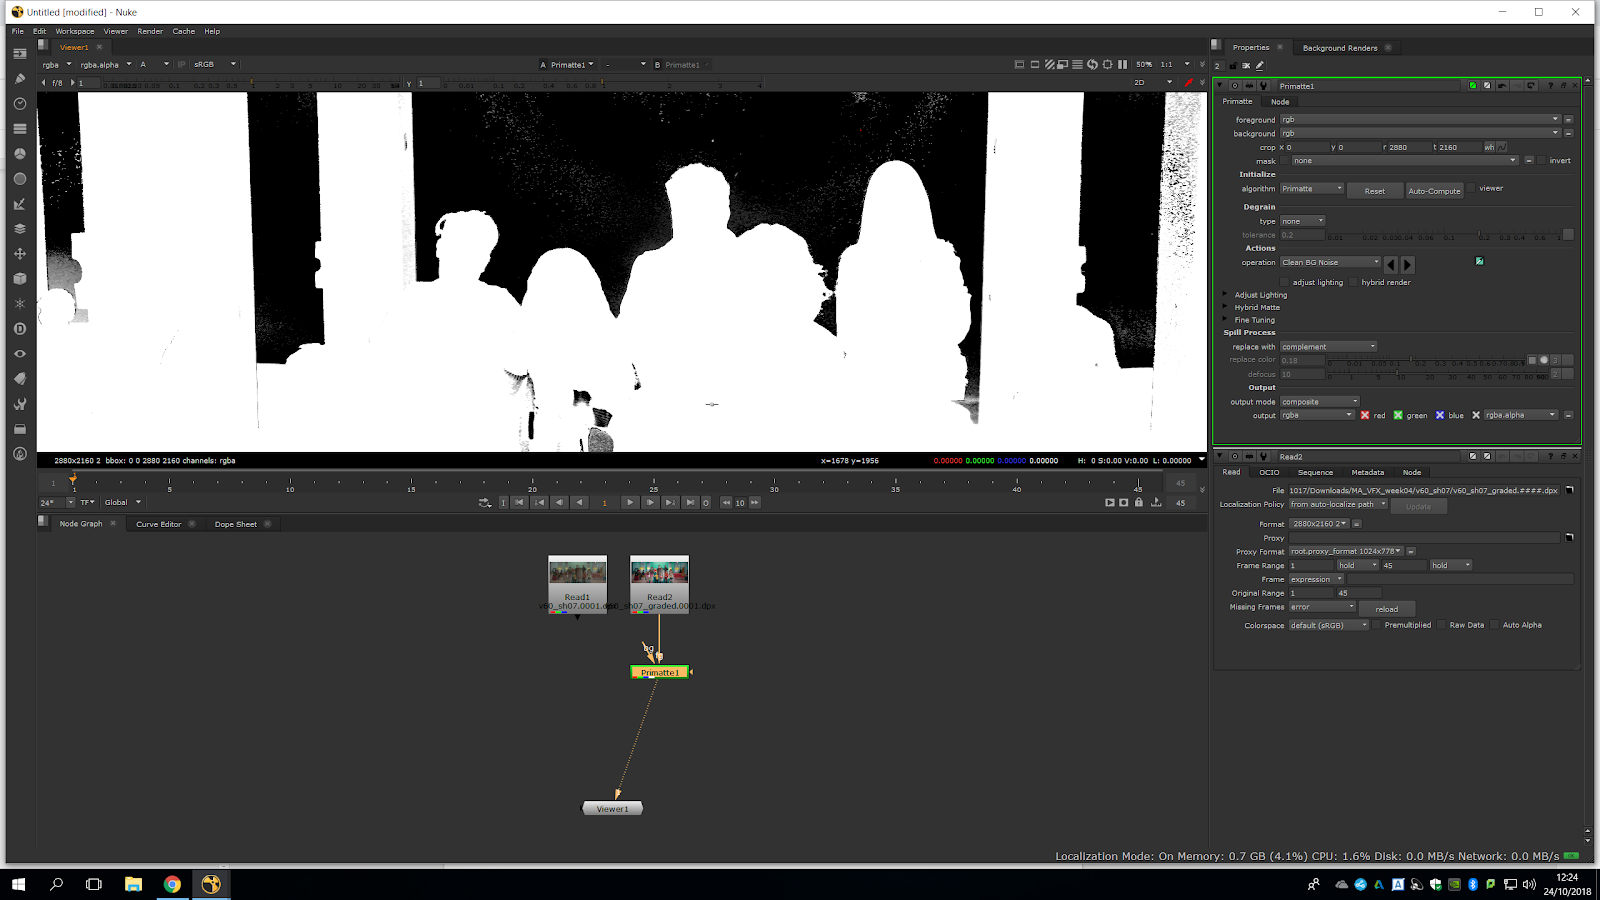Select the Read2 node thumbnail

click(659, 573)
